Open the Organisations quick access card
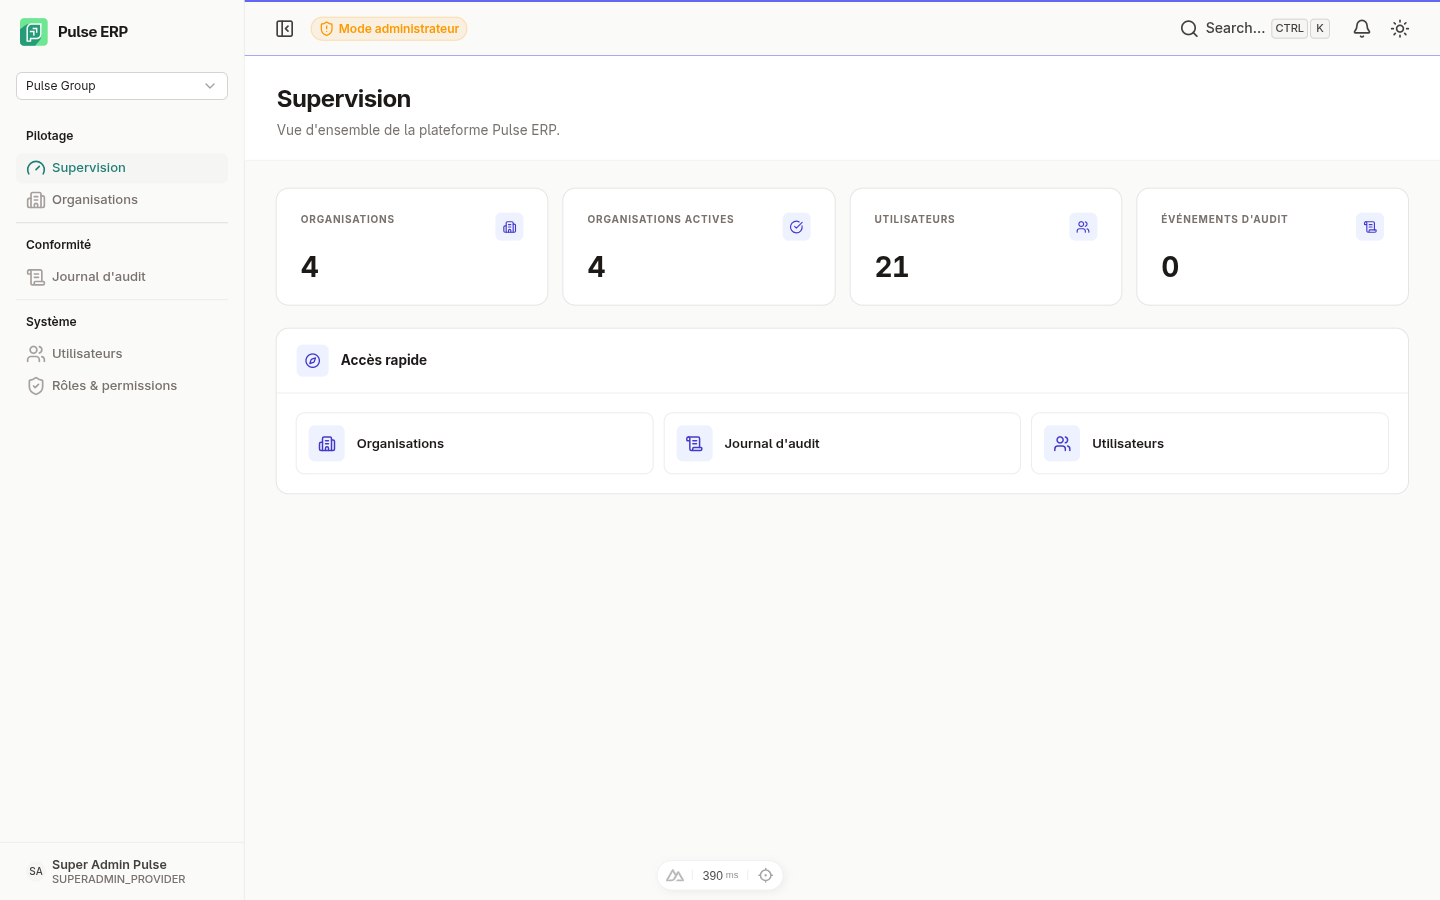Screen dimensions: 1440x900 [x=475, y=444]
